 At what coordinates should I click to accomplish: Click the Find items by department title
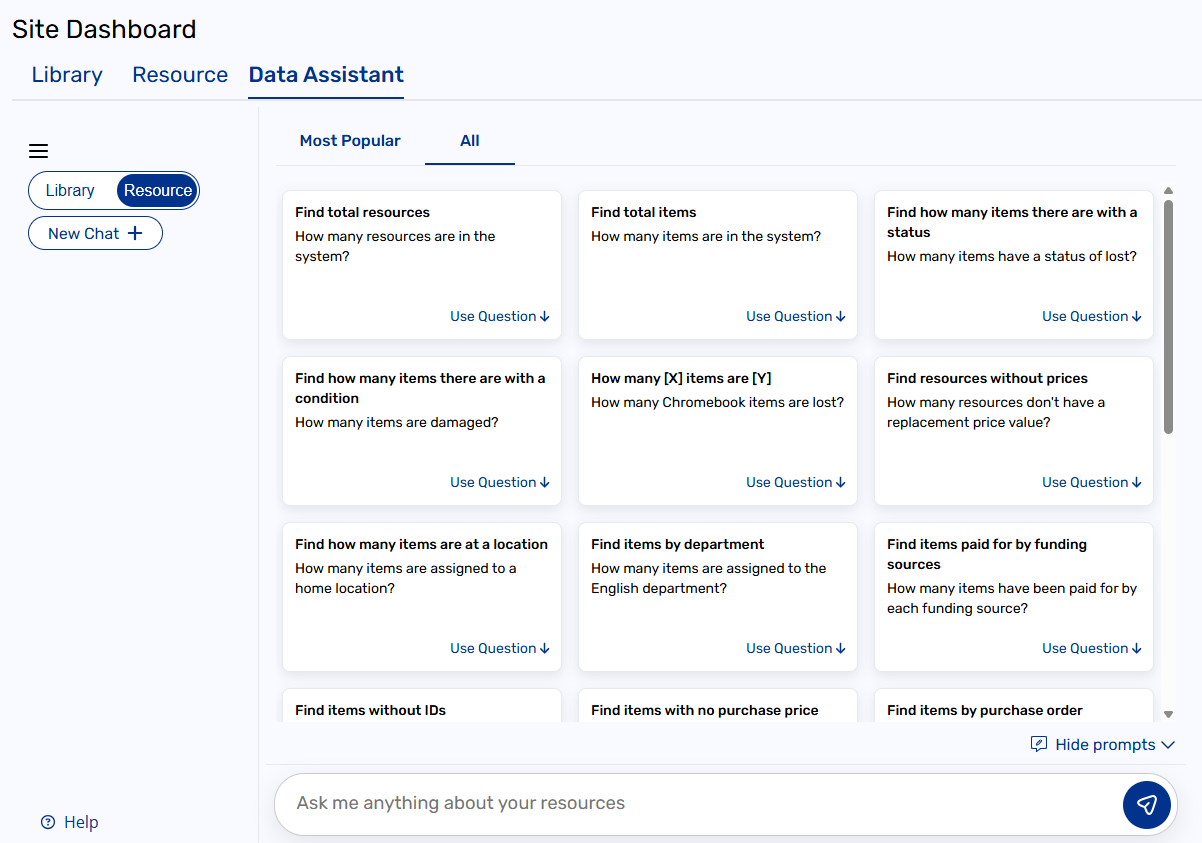678,544
